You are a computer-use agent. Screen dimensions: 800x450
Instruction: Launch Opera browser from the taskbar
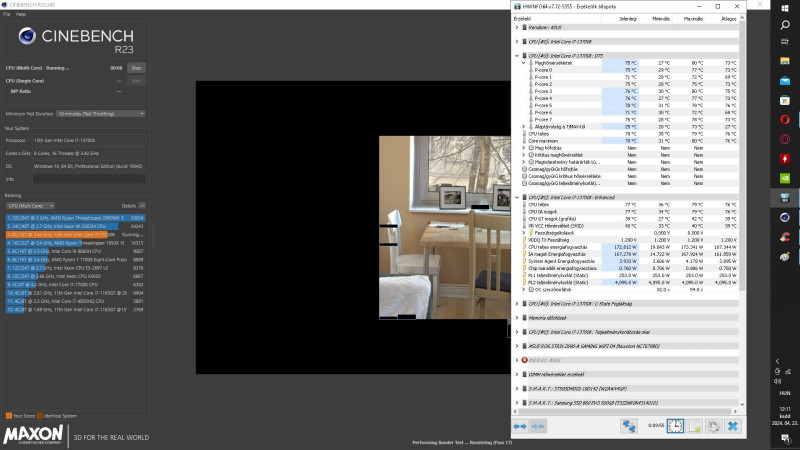click(x=785, y=119)
